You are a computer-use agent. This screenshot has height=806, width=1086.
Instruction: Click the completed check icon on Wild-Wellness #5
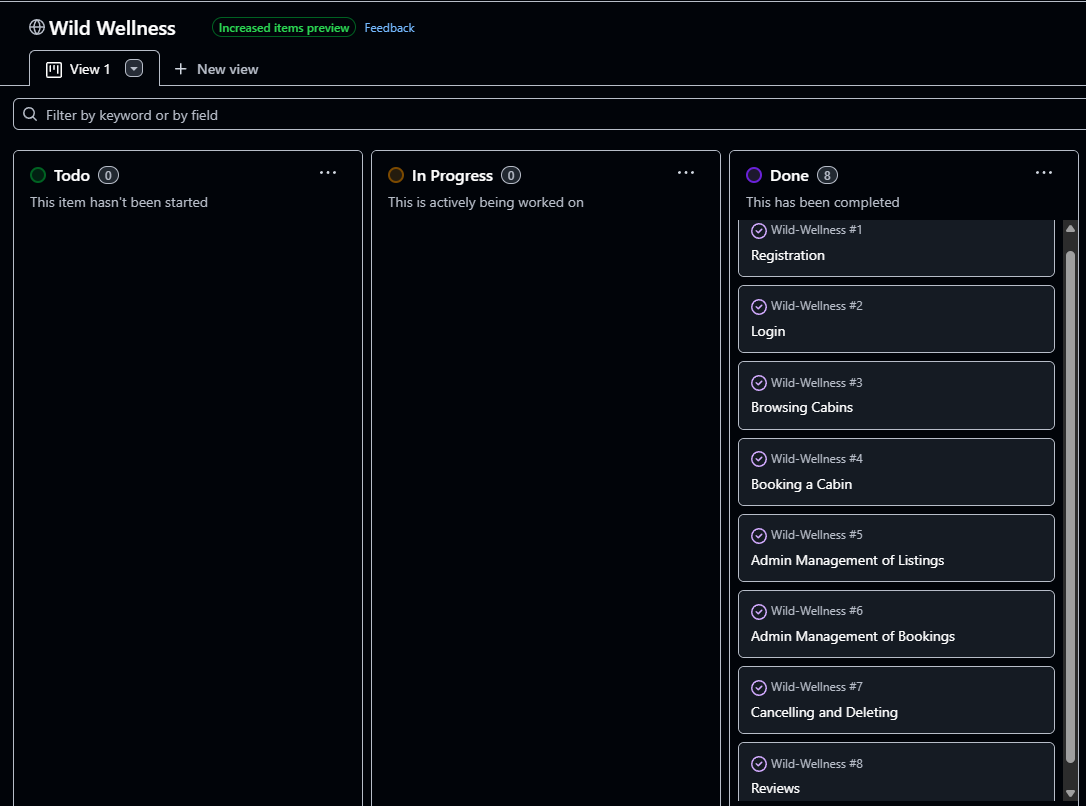pos(759,535)
